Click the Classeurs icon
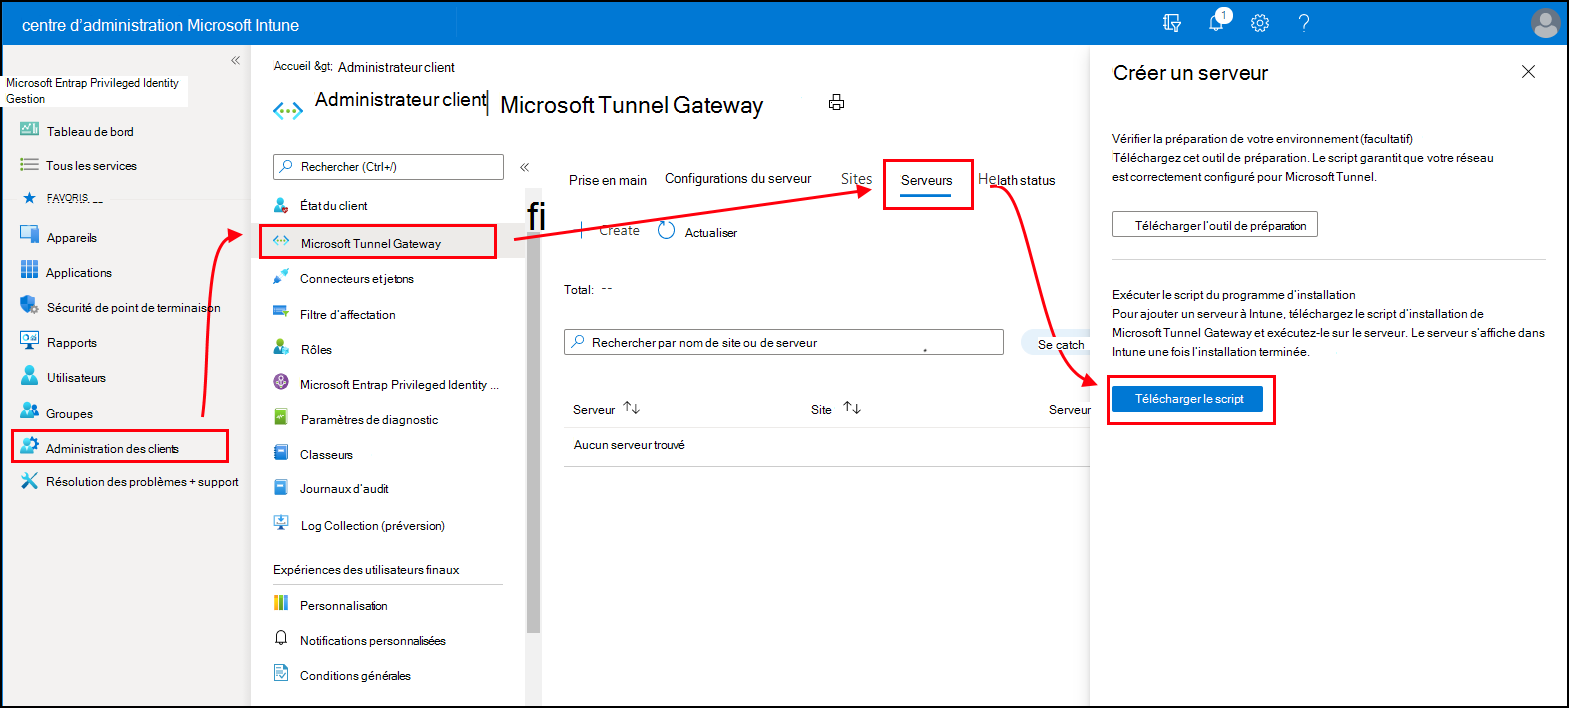 point(281,453)
